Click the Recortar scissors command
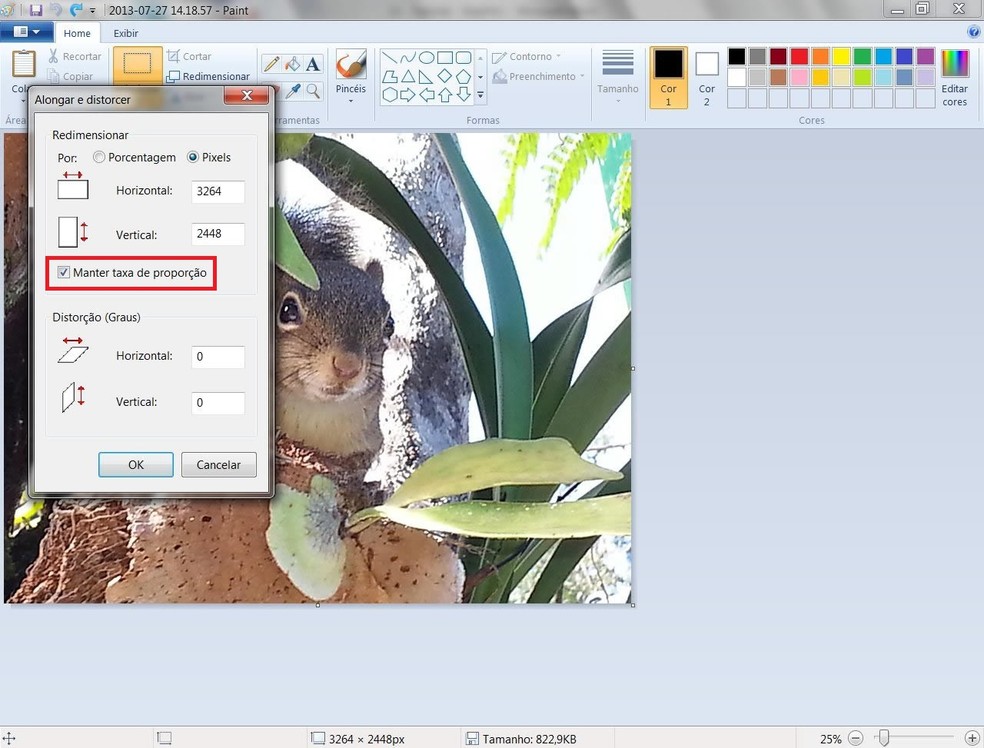Viewport: 984px width, 748px height. coord(75,56)
